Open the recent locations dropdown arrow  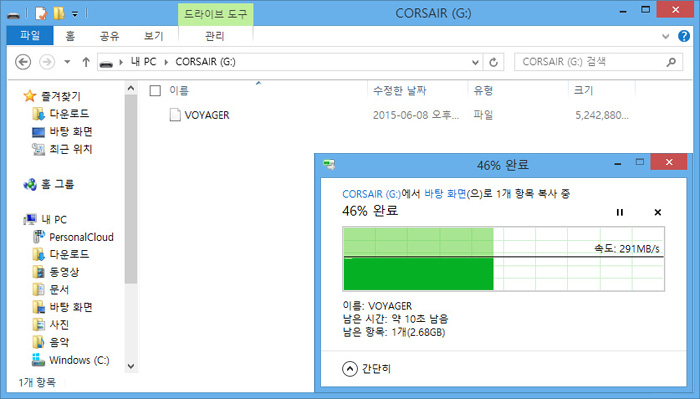click(67, 62)
